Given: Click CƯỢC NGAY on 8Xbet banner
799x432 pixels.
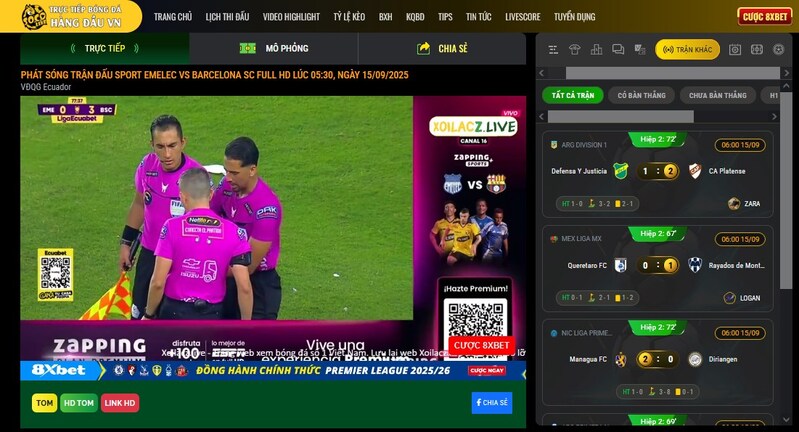Looking at the screenshot, I should click(x=487, y=370).
